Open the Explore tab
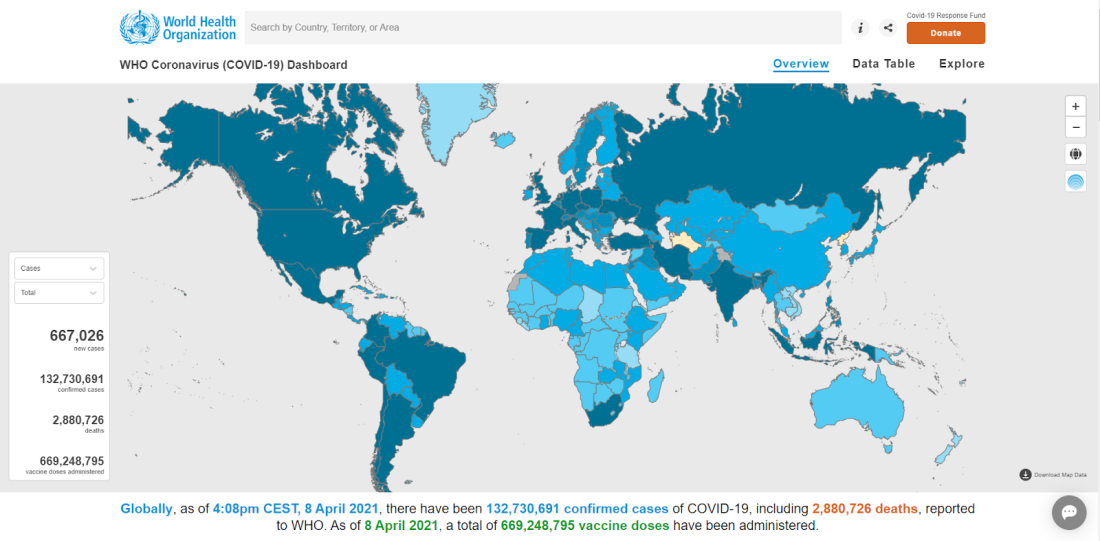This screenshot has width=1100, height=541. click(962, 64)
